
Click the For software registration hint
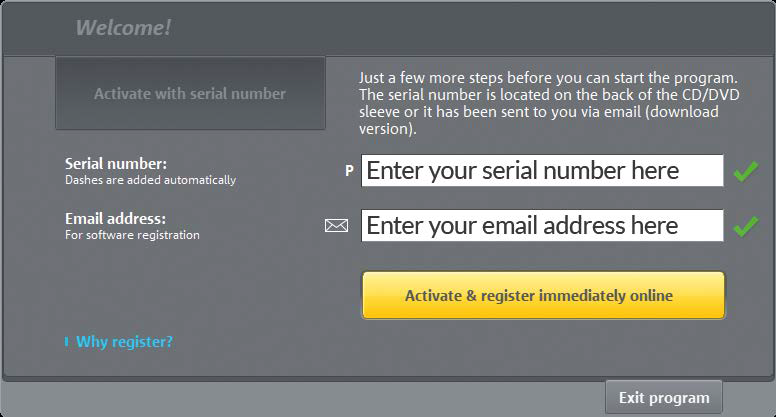tap(132, 236)
